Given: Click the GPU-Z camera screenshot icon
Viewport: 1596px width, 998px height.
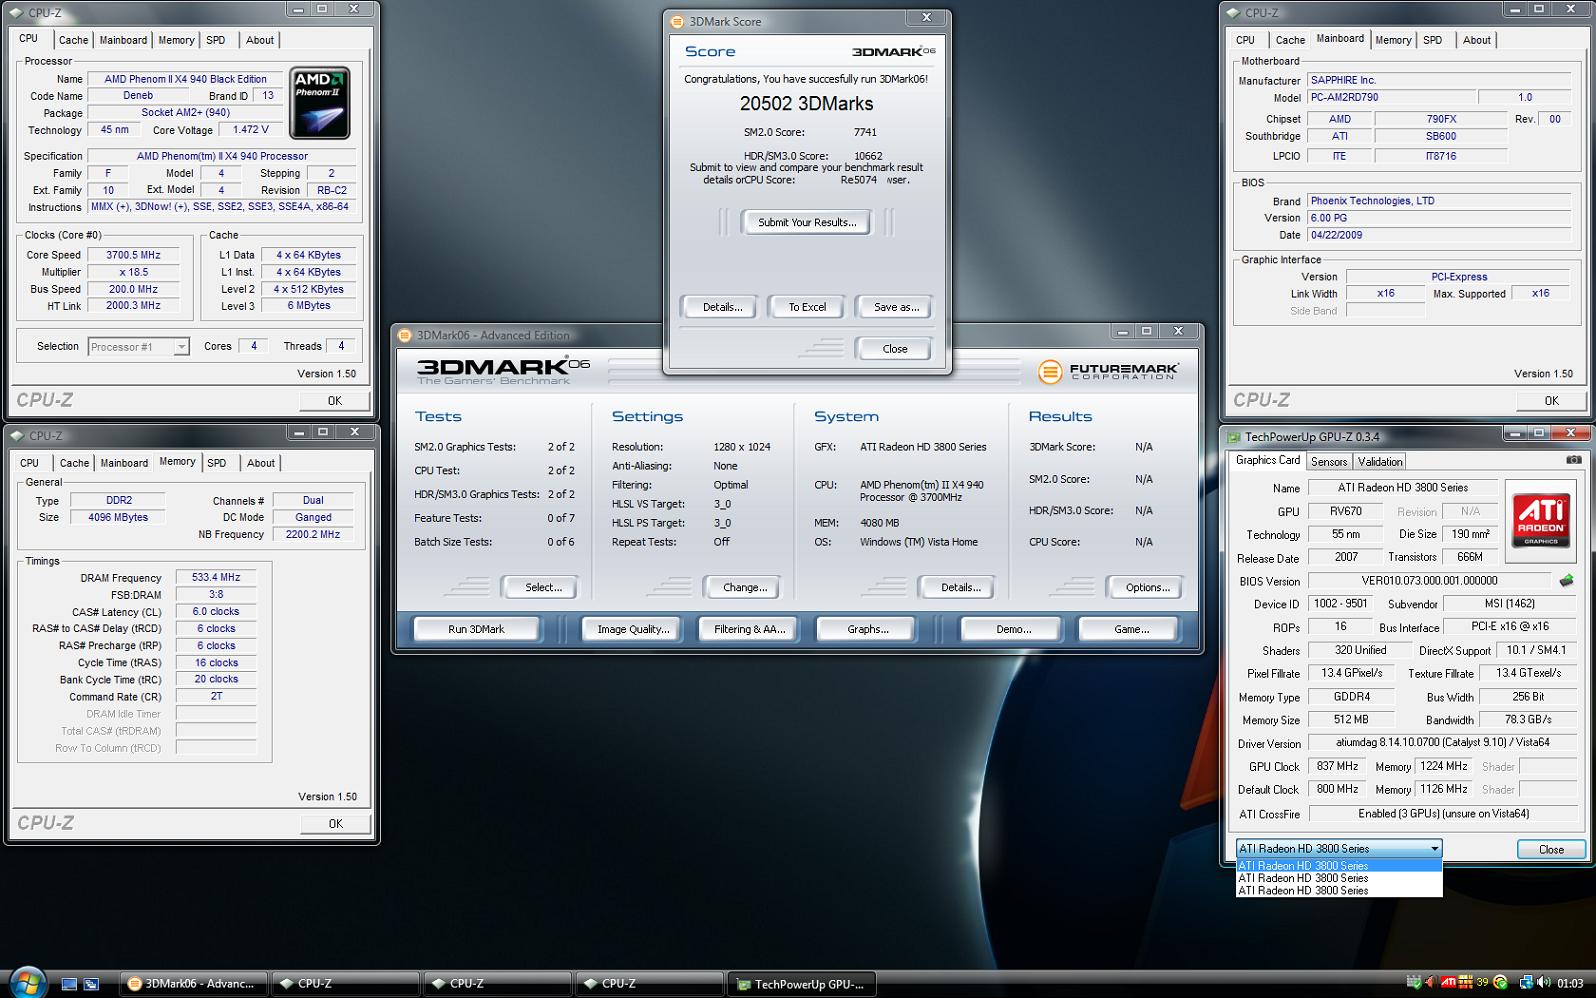Looking at the screenshot, I should point(1573,460).
